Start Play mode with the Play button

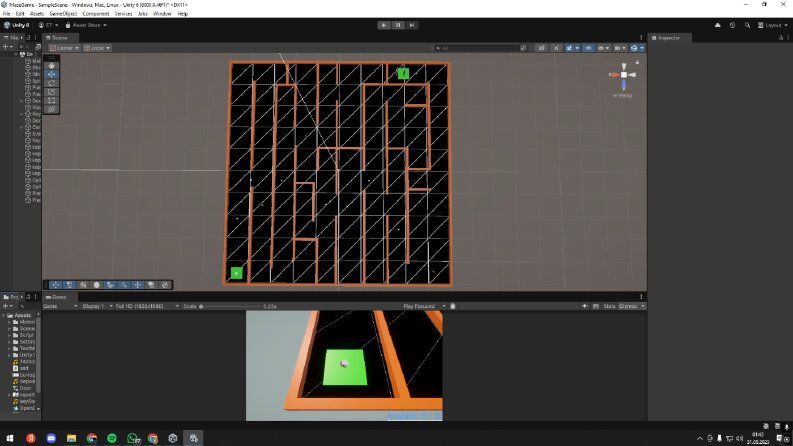pyautogui.click(x=384, y=25)
